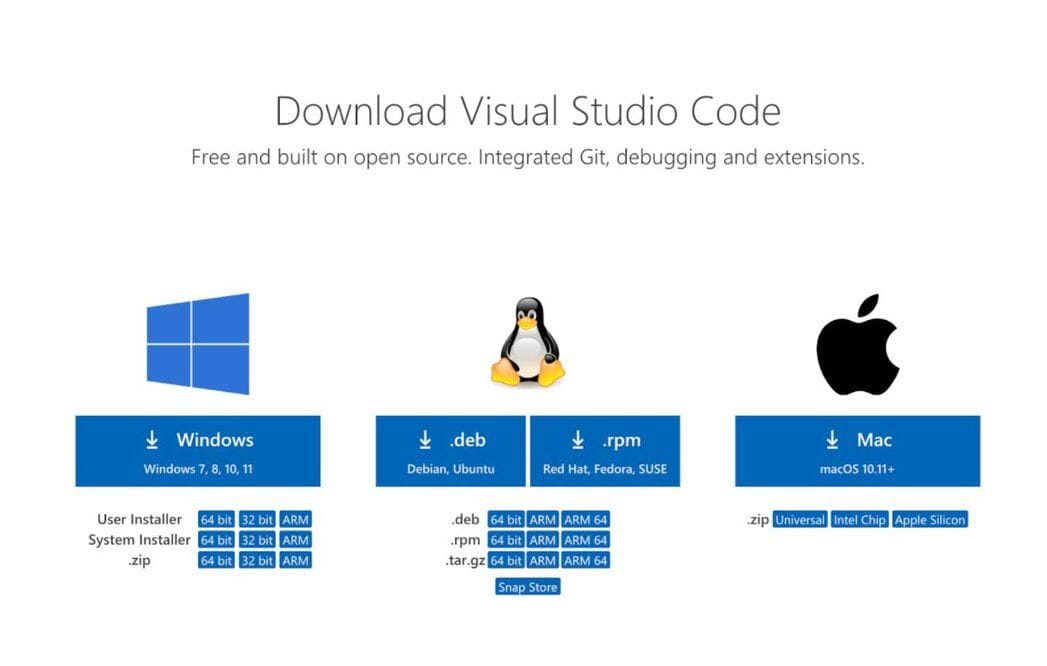Screen dimensions: 1047x666
Task: Open the Snap Store download
Action: [526, 587]
